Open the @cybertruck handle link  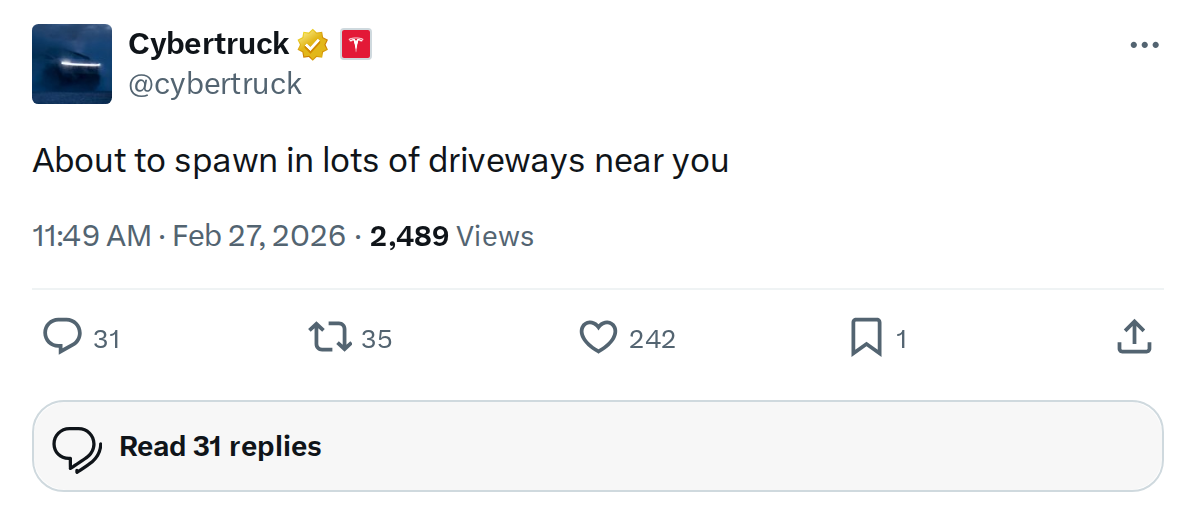[x=215, y=83]
